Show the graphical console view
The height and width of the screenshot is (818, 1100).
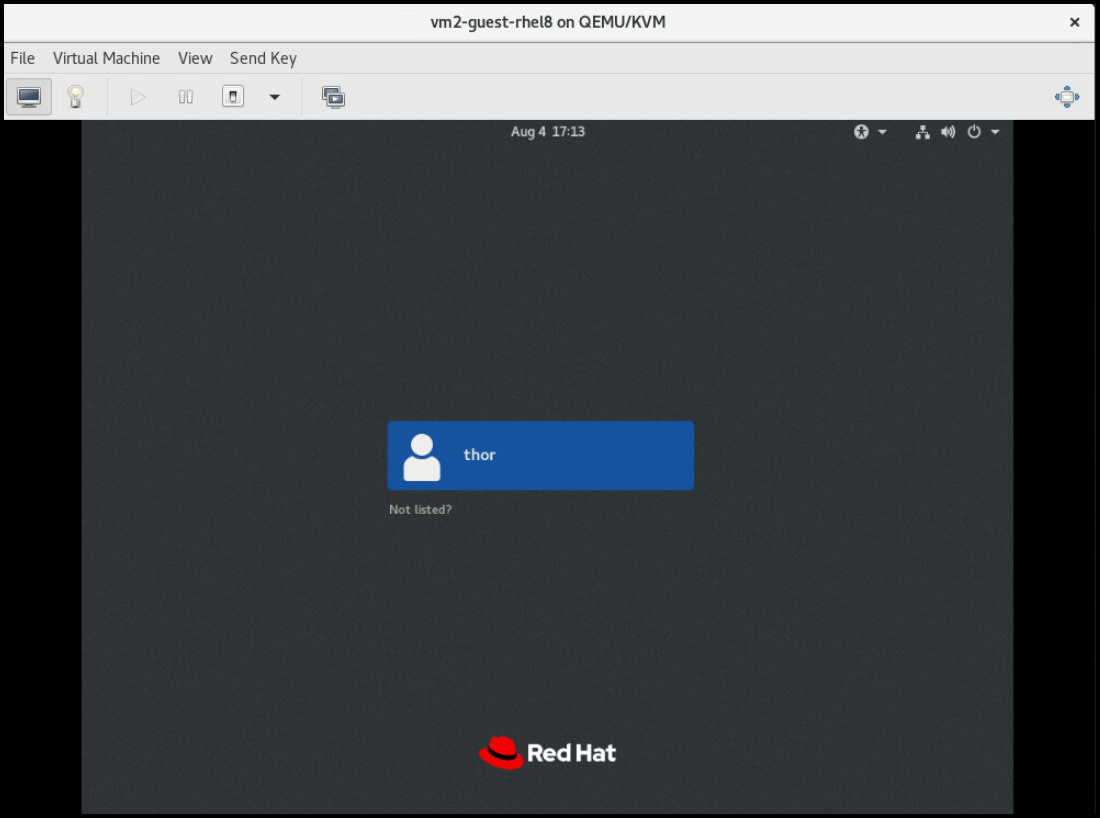(29, 97)
